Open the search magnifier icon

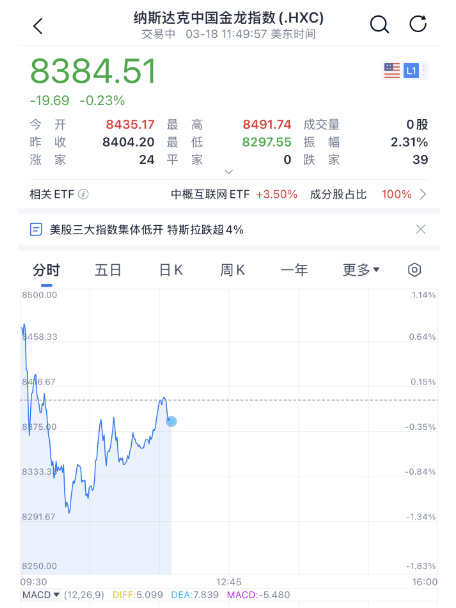pyautogui.click(x=379, y=25)
